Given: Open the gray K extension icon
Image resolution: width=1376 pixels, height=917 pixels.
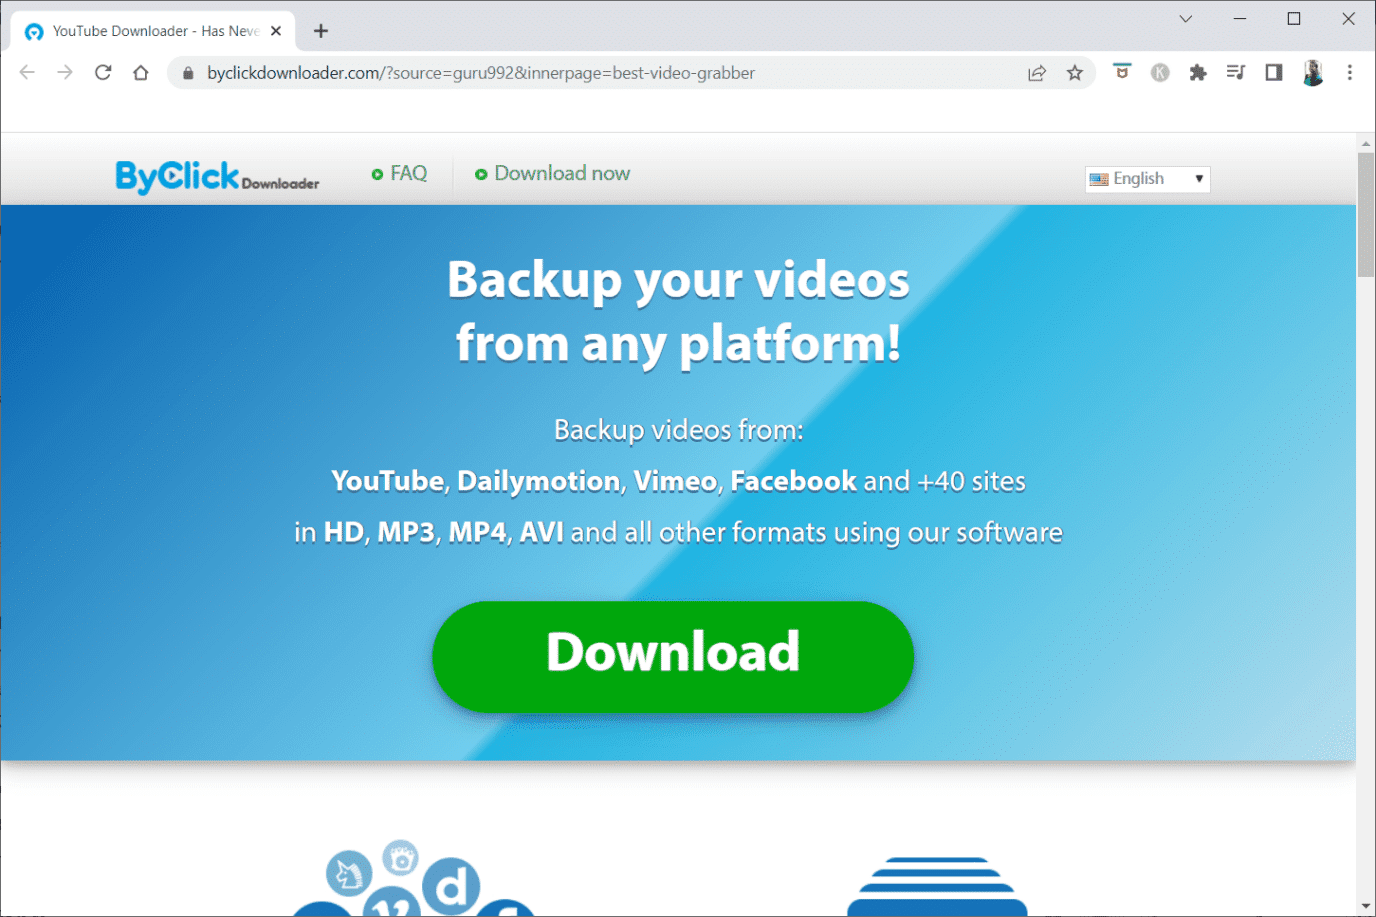Looking at the screenshot, I should [x=1160, y=72].
